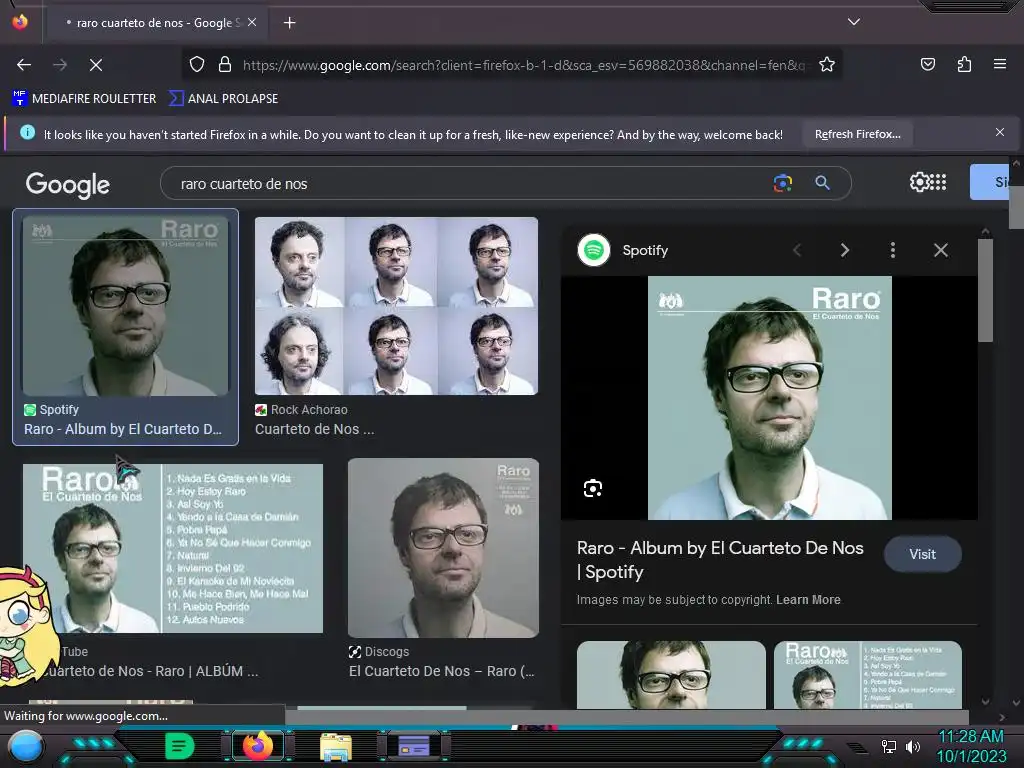This screenshot has height=768, width=1024.
Task: Open the green notes app in taskbar
Action: click(179, 746)
